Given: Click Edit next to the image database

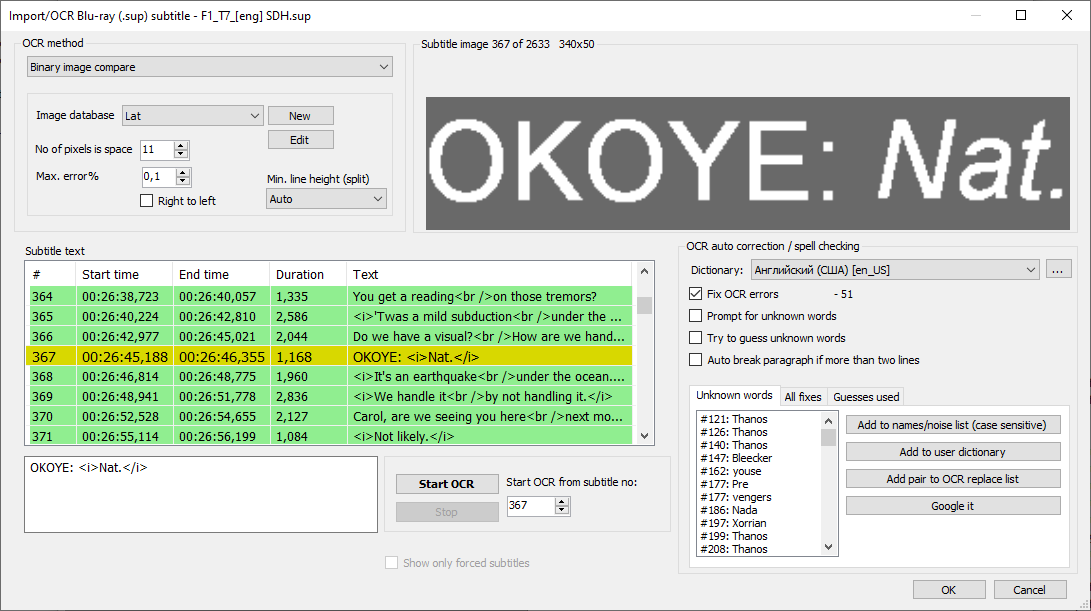Looking at the screenshot, I should click(x=300, y=140).
